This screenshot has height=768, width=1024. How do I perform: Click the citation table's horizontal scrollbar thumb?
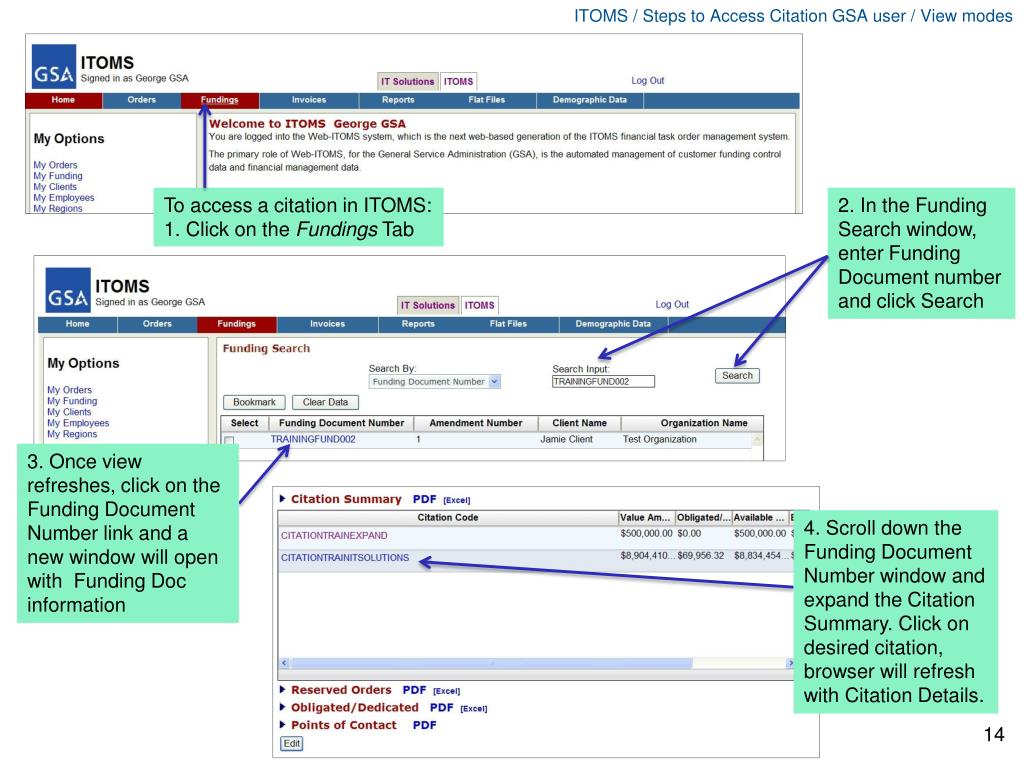tap(492, 664)
